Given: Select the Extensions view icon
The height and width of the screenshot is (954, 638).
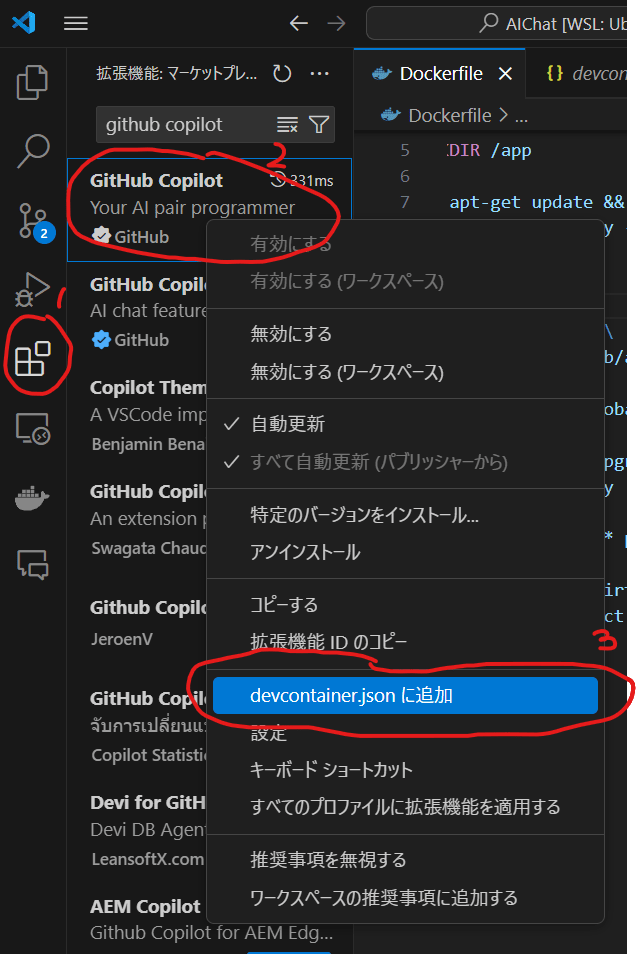Looking at the screenshot, I should coord(32,358).
